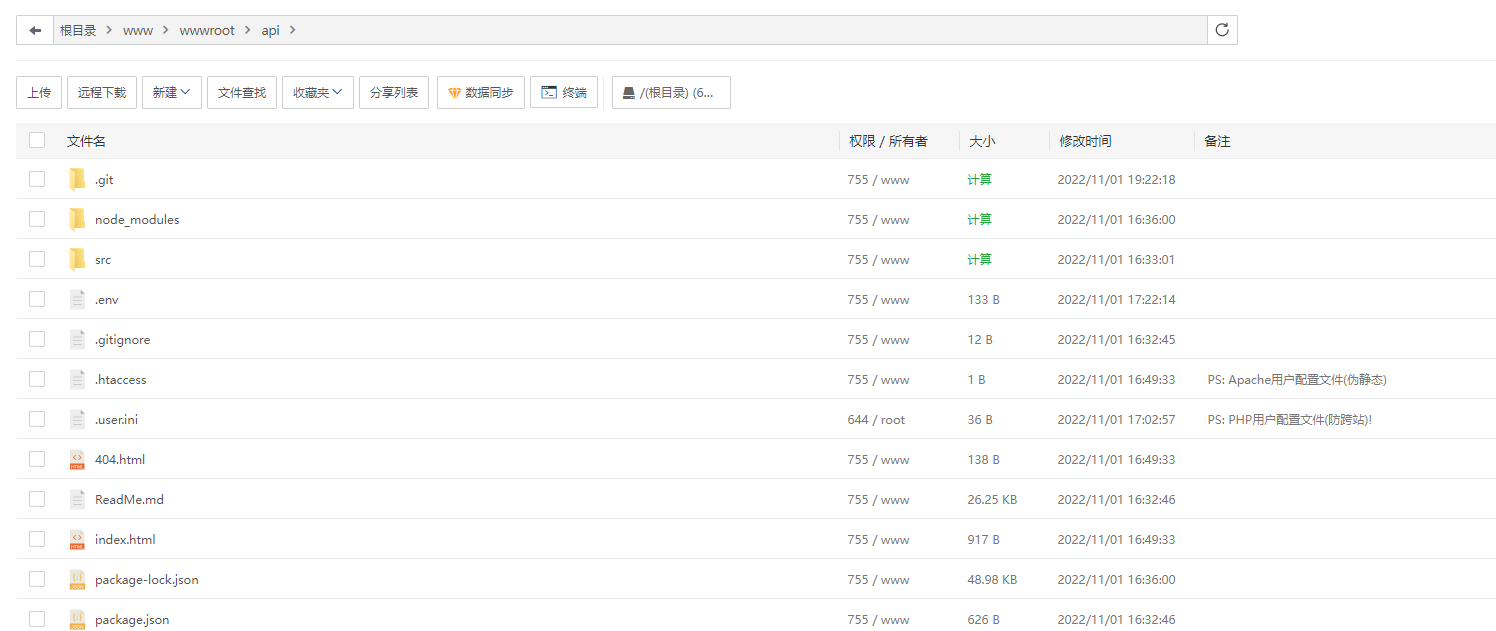Click the .user.ini file name

[x=116, y=419]
